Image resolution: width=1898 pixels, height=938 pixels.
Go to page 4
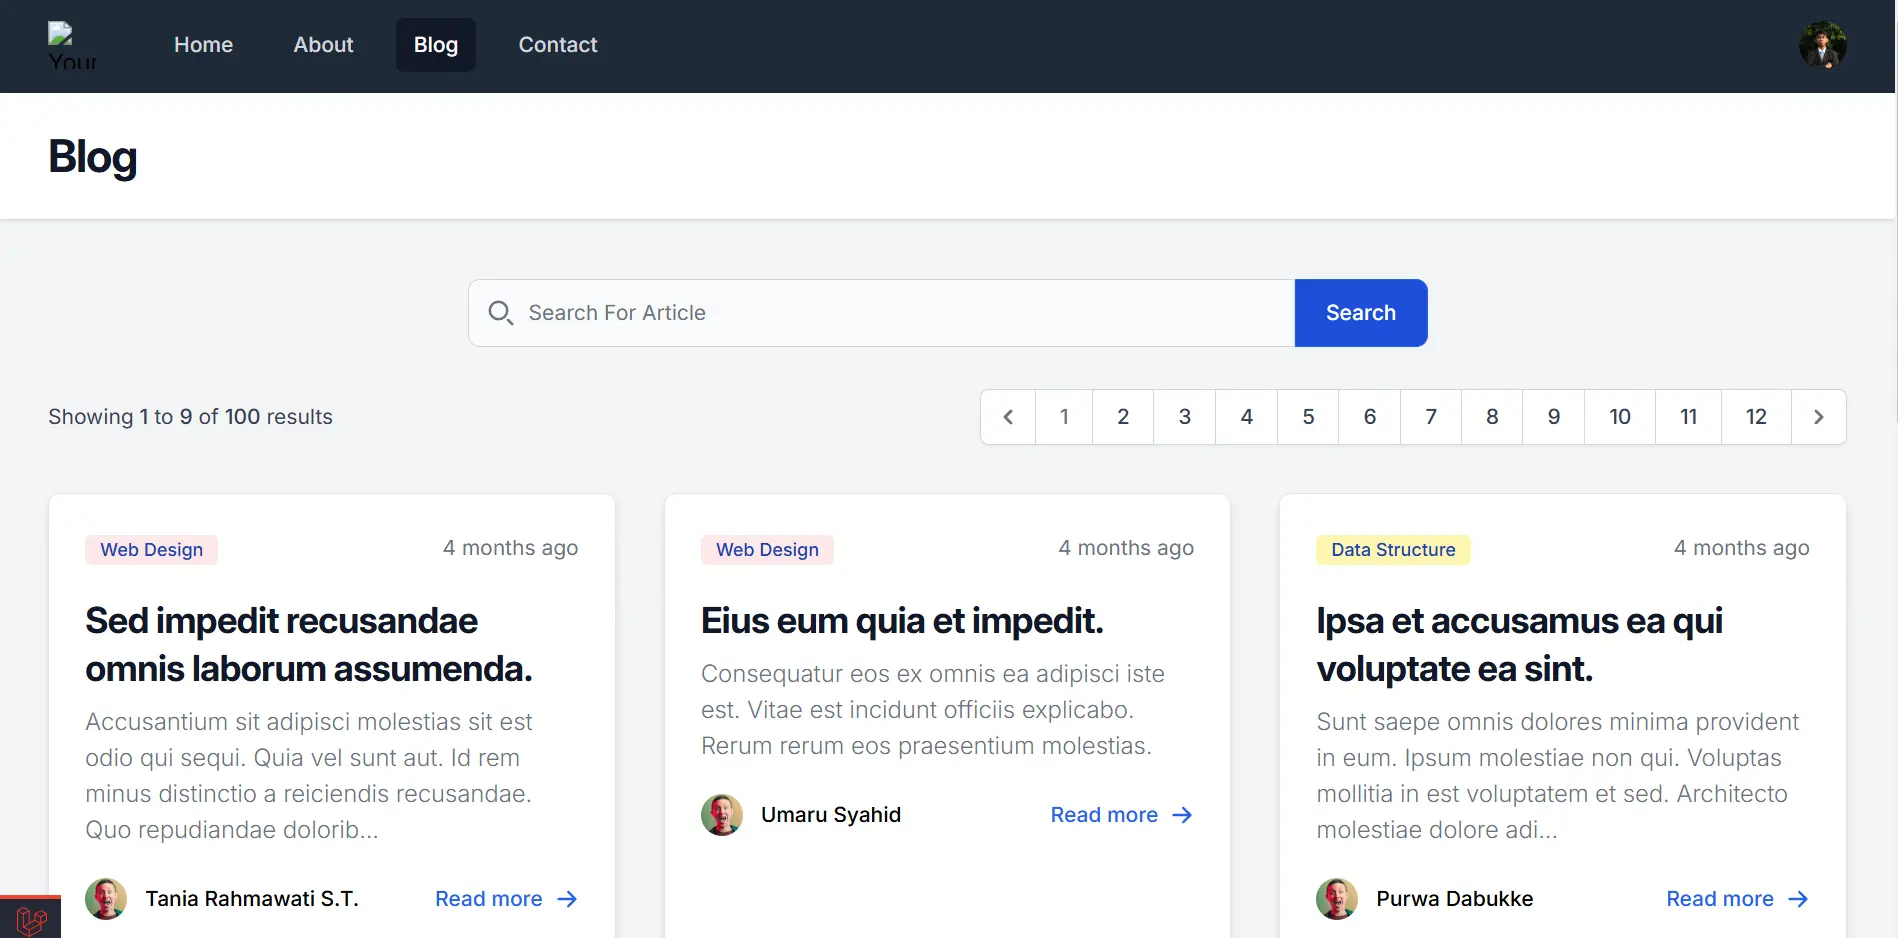(x=1247, y=417)
